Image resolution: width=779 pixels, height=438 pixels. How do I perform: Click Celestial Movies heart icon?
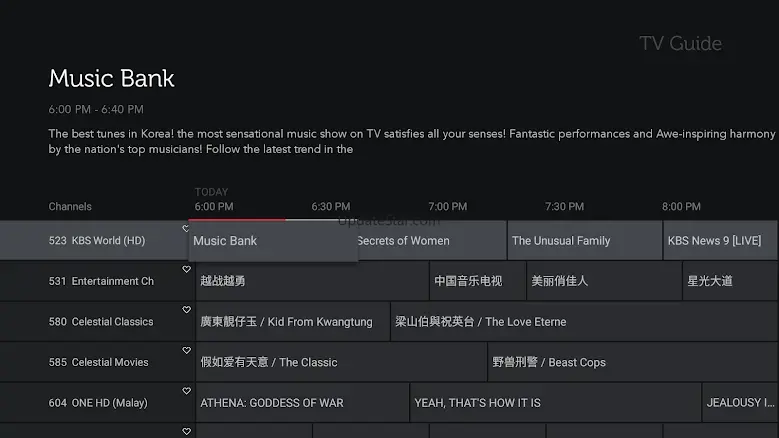[186, 351]
